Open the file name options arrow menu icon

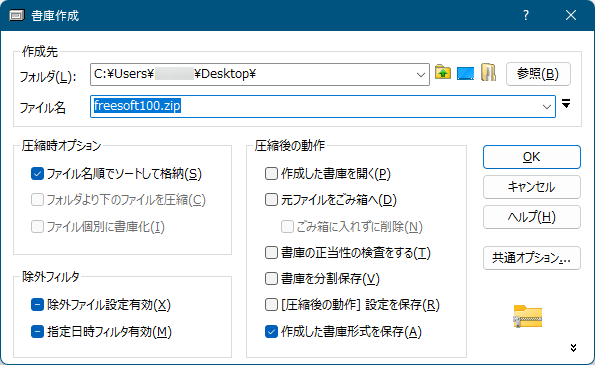click(566, 104)
